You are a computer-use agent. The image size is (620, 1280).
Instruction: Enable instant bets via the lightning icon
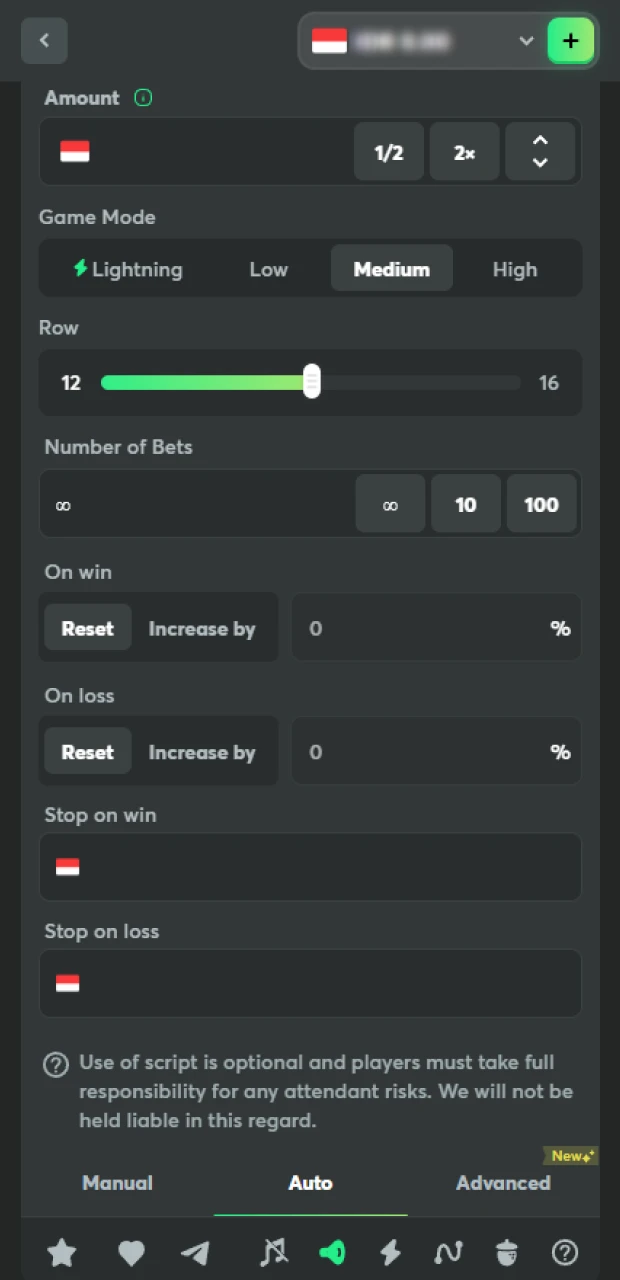pos(390,1252)
